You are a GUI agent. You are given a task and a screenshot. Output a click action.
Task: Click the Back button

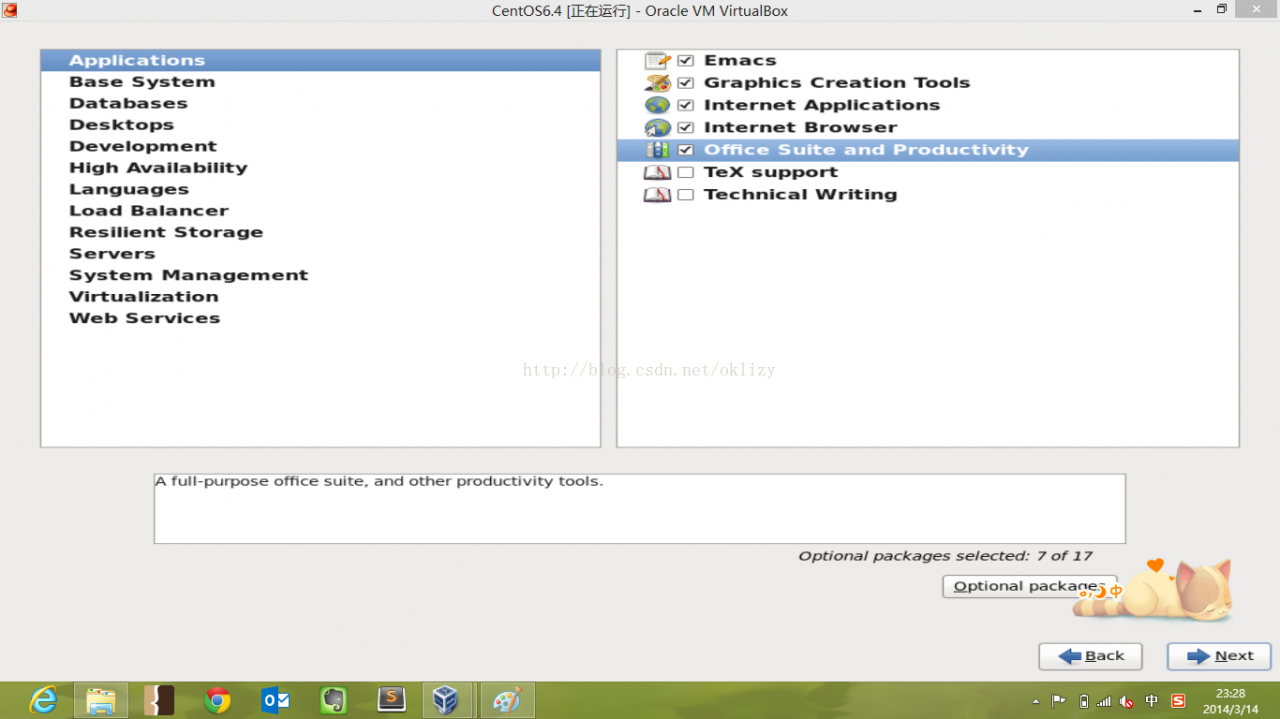[1090, 656]
